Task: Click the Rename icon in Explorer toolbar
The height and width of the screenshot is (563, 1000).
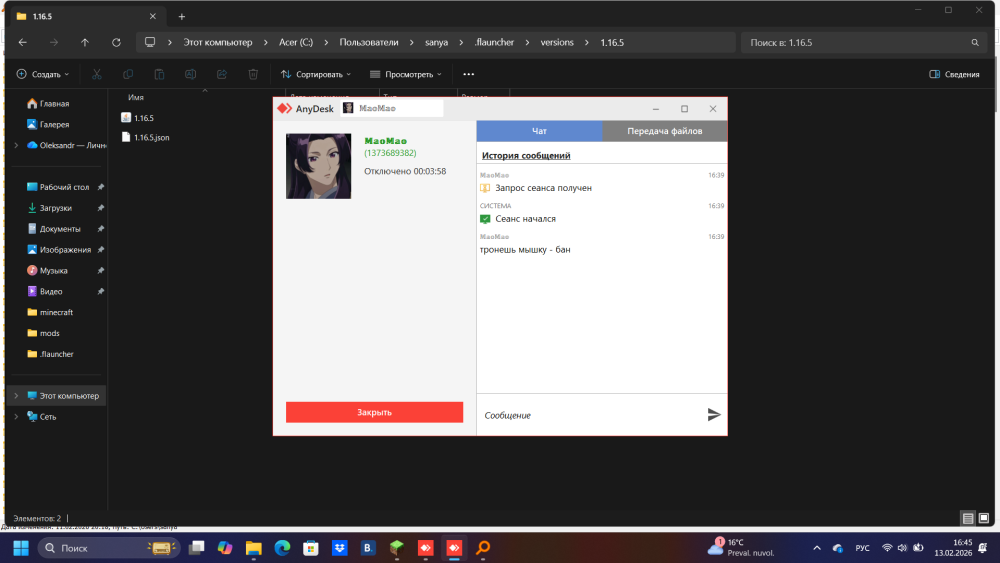Action: coord(191,74)
